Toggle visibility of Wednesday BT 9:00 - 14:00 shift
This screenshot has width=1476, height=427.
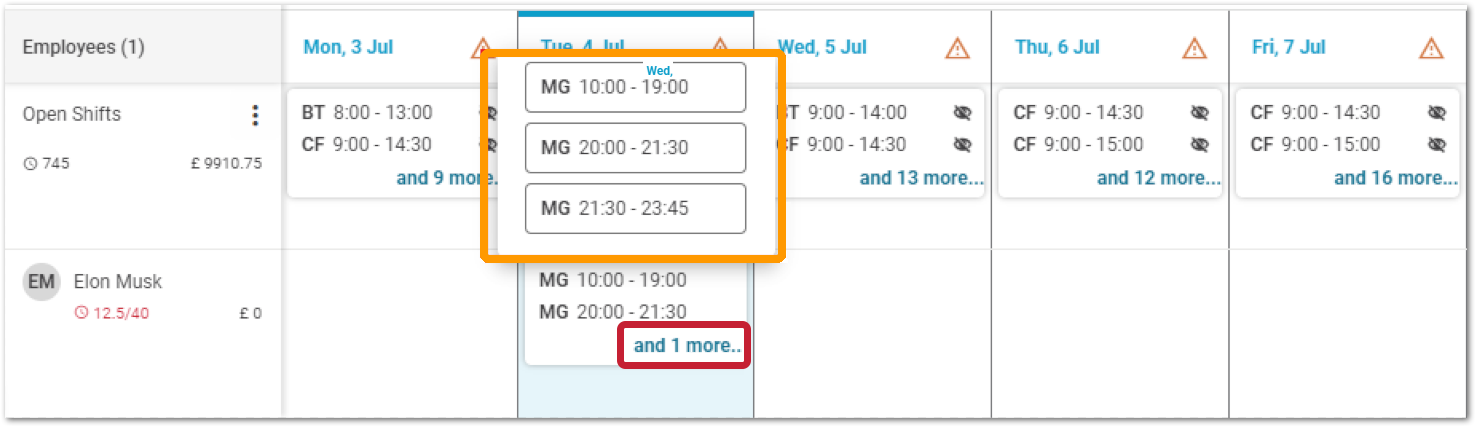coord(962,113)
